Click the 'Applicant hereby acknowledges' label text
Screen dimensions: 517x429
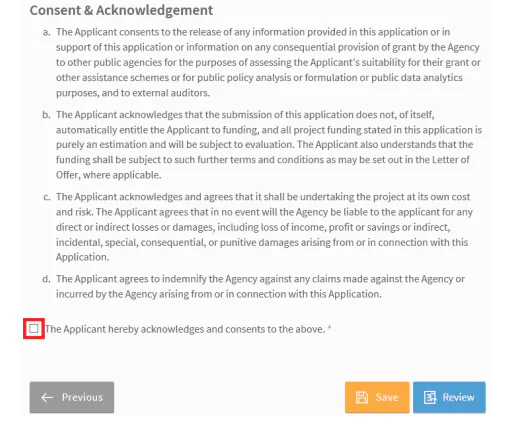[x=185, y=329]
